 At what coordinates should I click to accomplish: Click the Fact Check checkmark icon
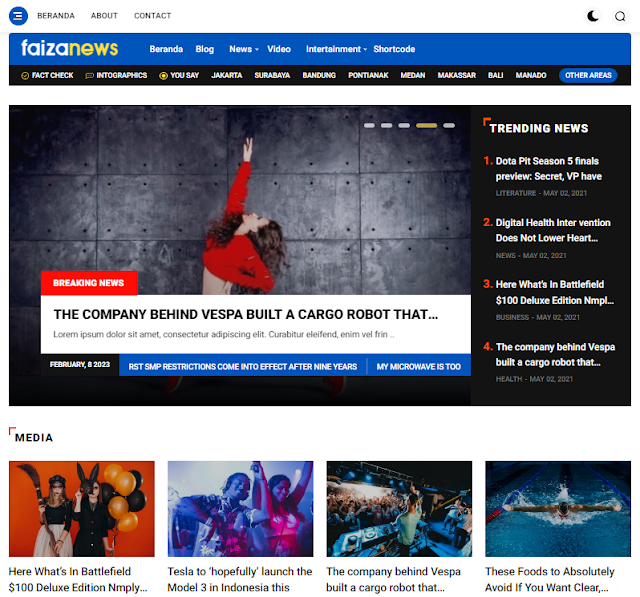click(25, 75)
